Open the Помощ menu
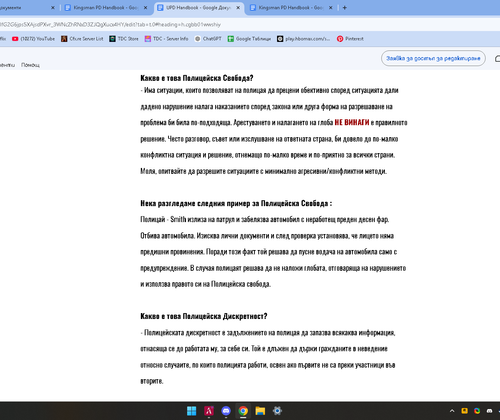 tap(30, 65)
